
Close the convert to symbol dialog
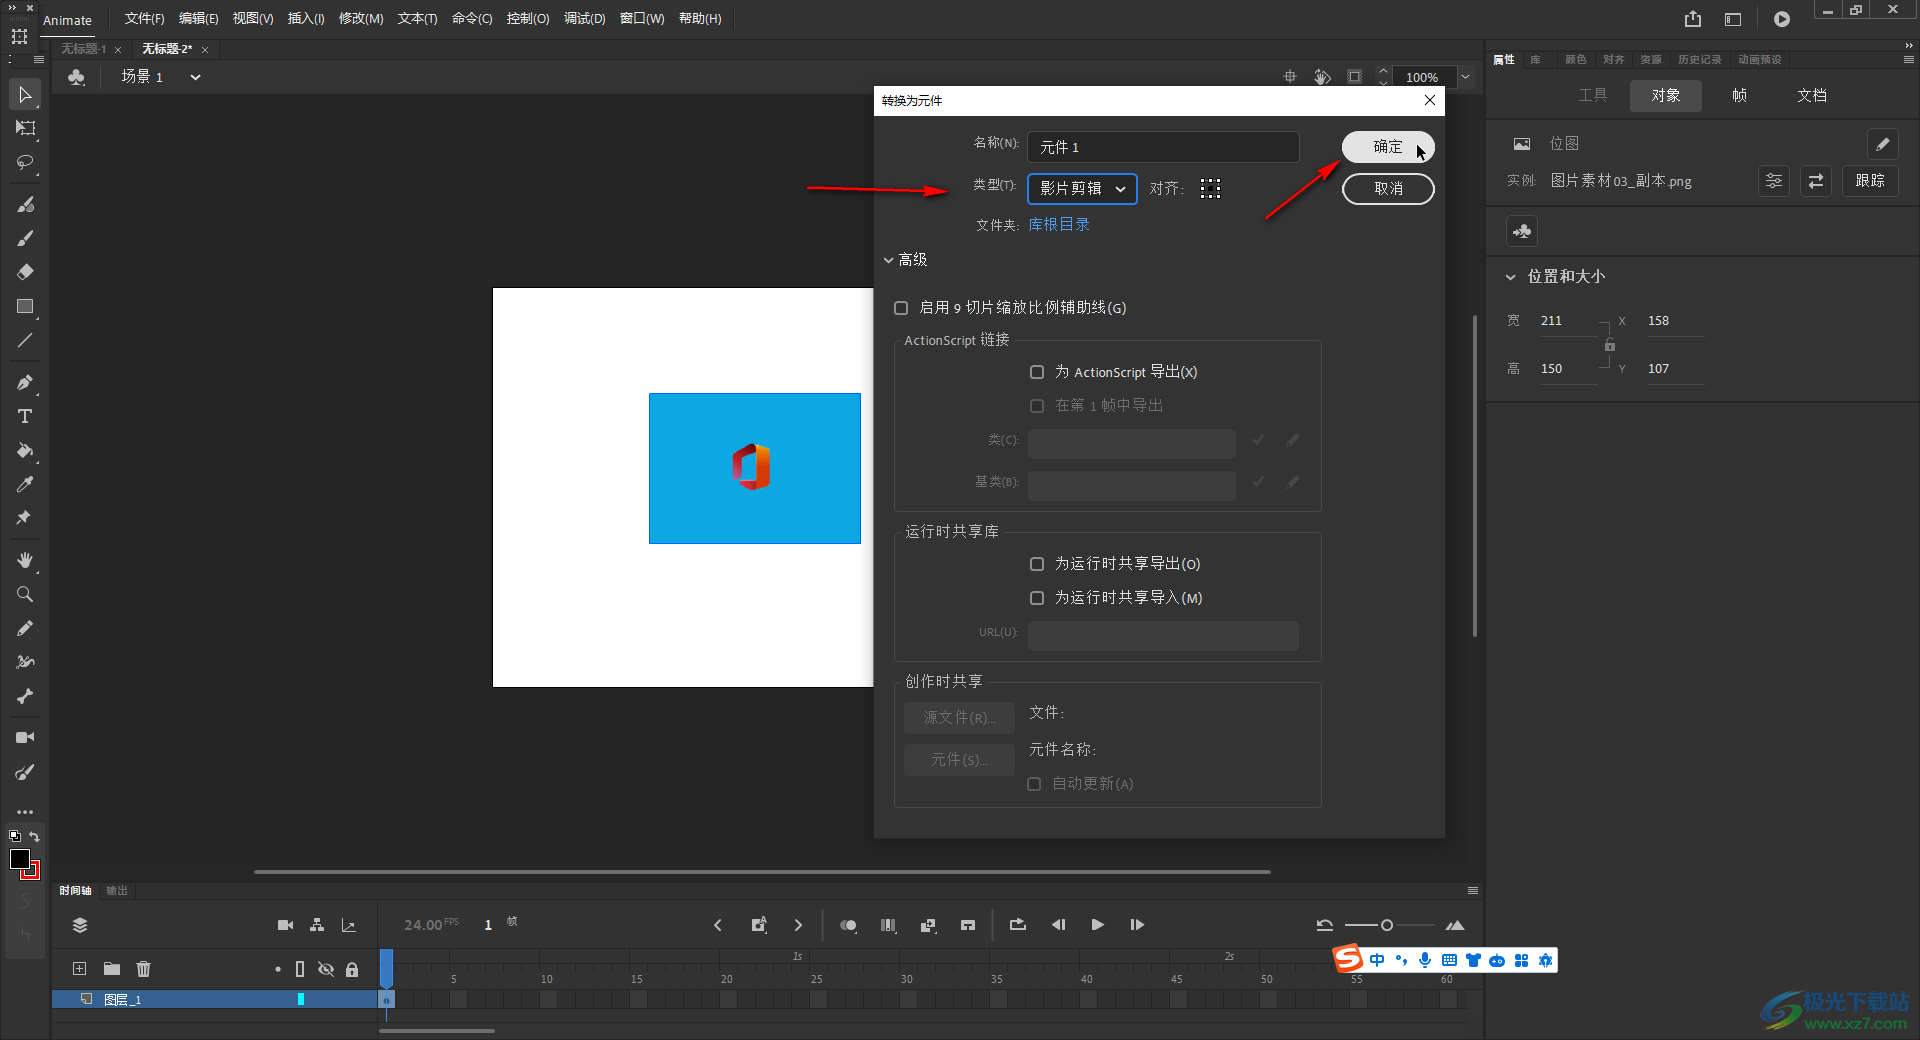(x=1430, y=100)
